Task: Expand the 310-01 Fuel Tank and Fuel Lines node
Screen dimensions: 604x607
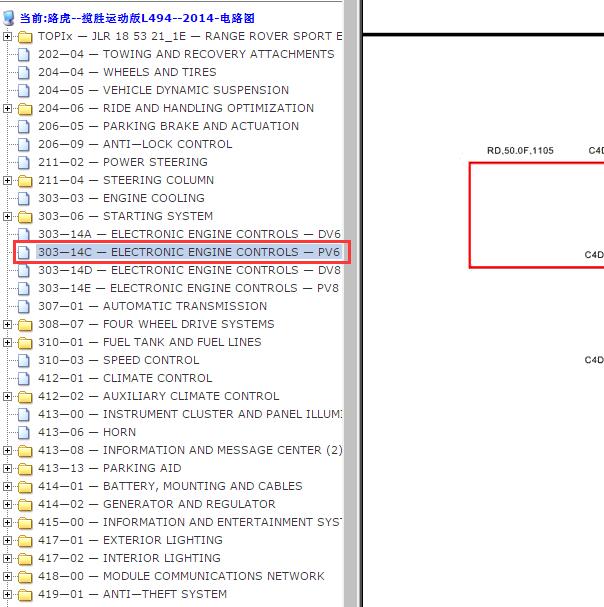Action: pos(7,343)
